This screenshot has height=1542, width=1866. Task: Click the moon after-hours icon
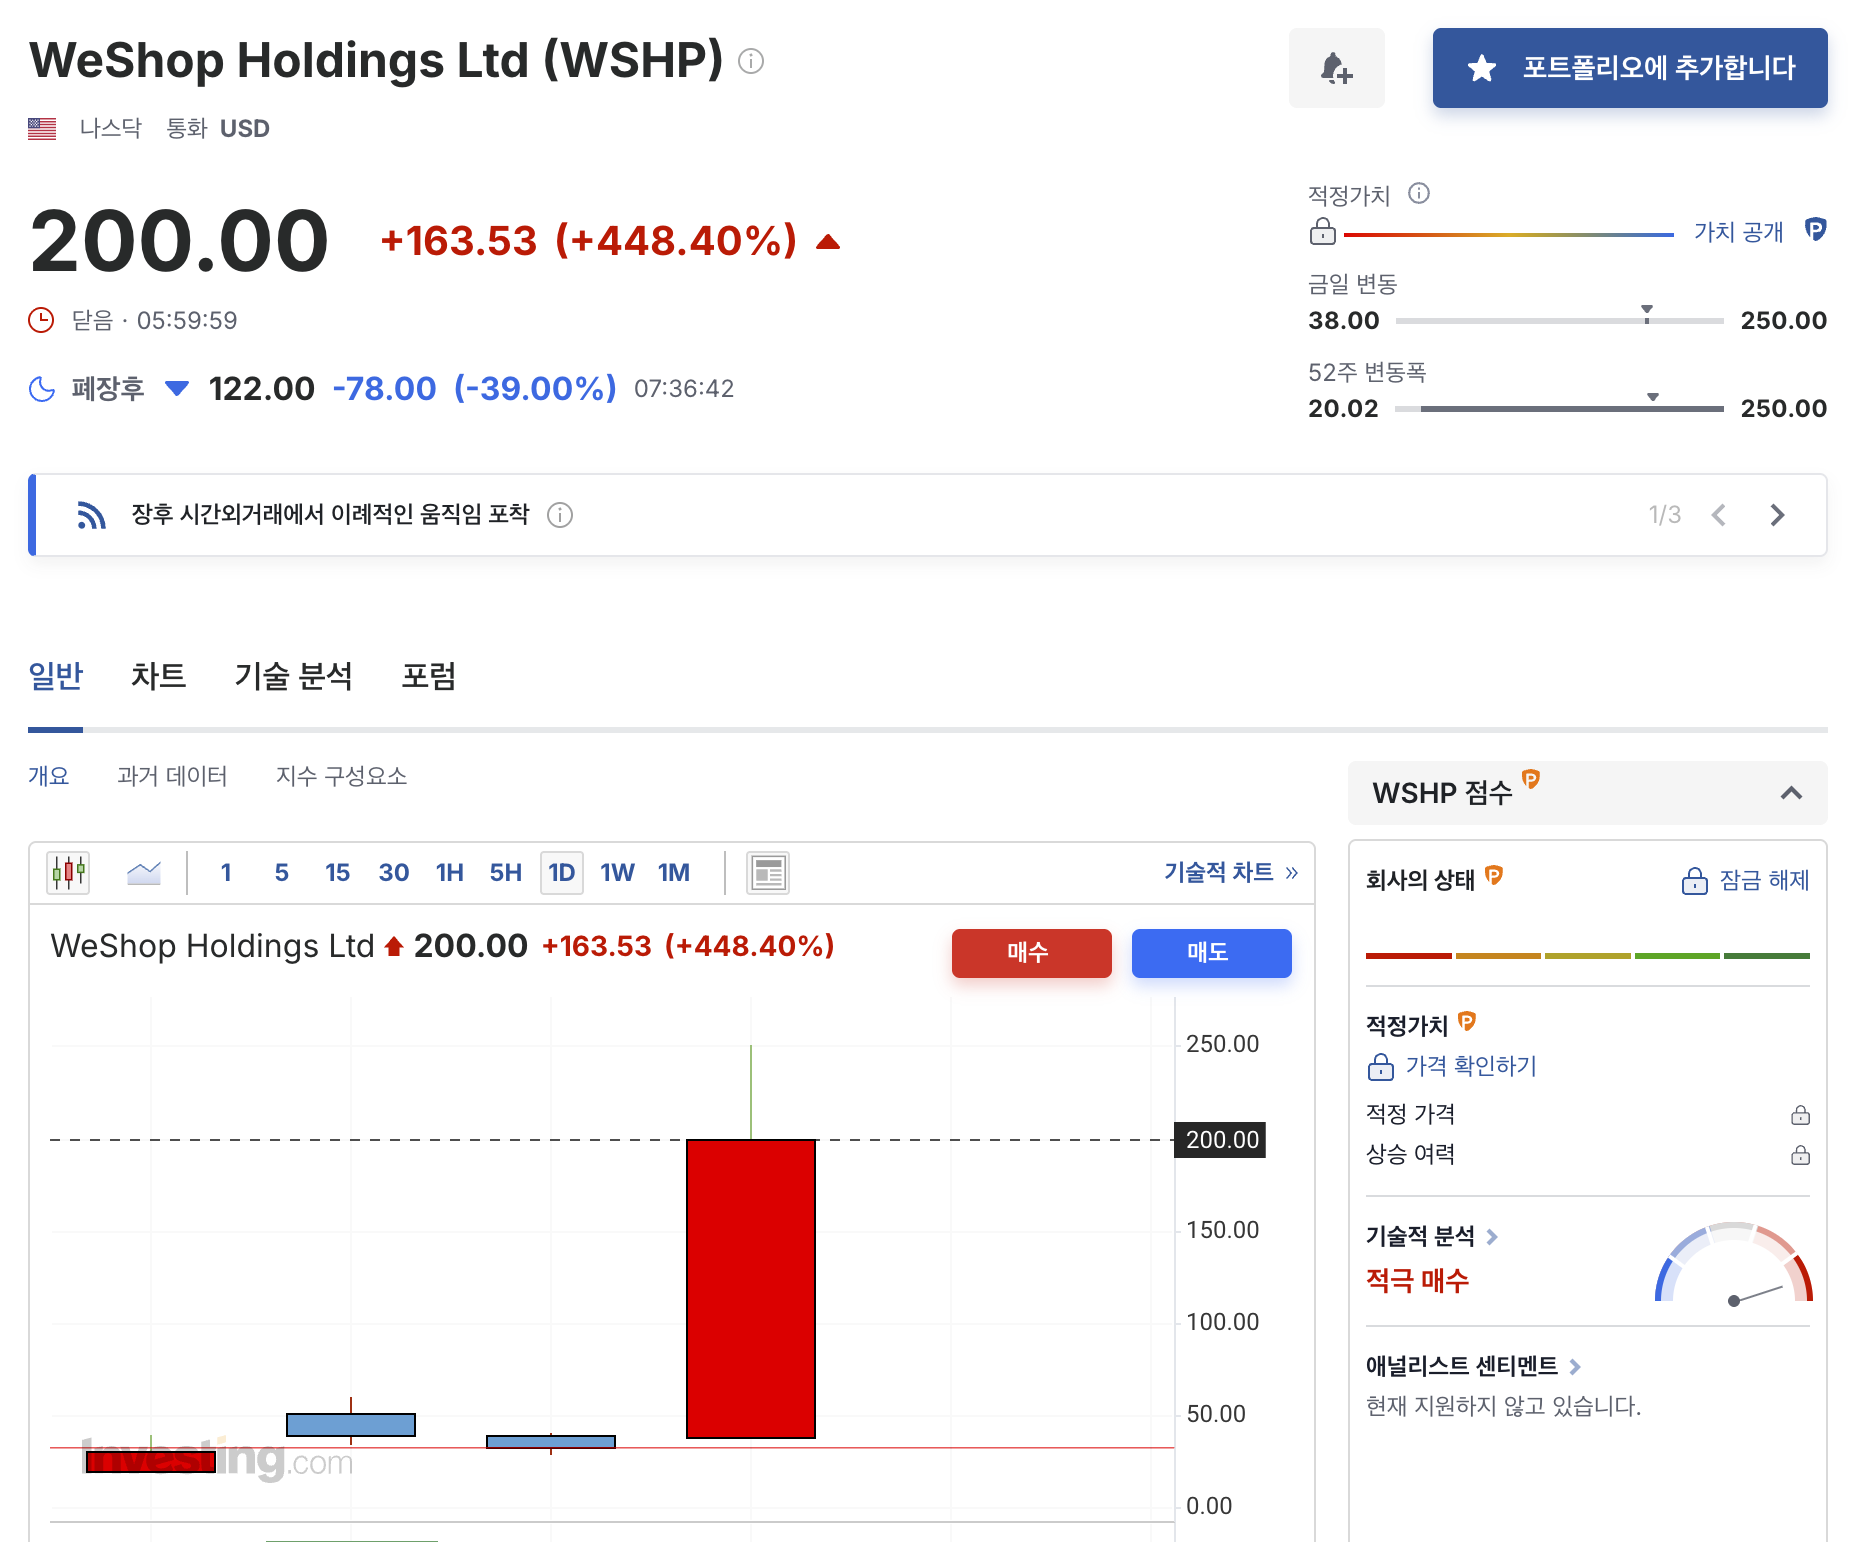coord(42,389)
